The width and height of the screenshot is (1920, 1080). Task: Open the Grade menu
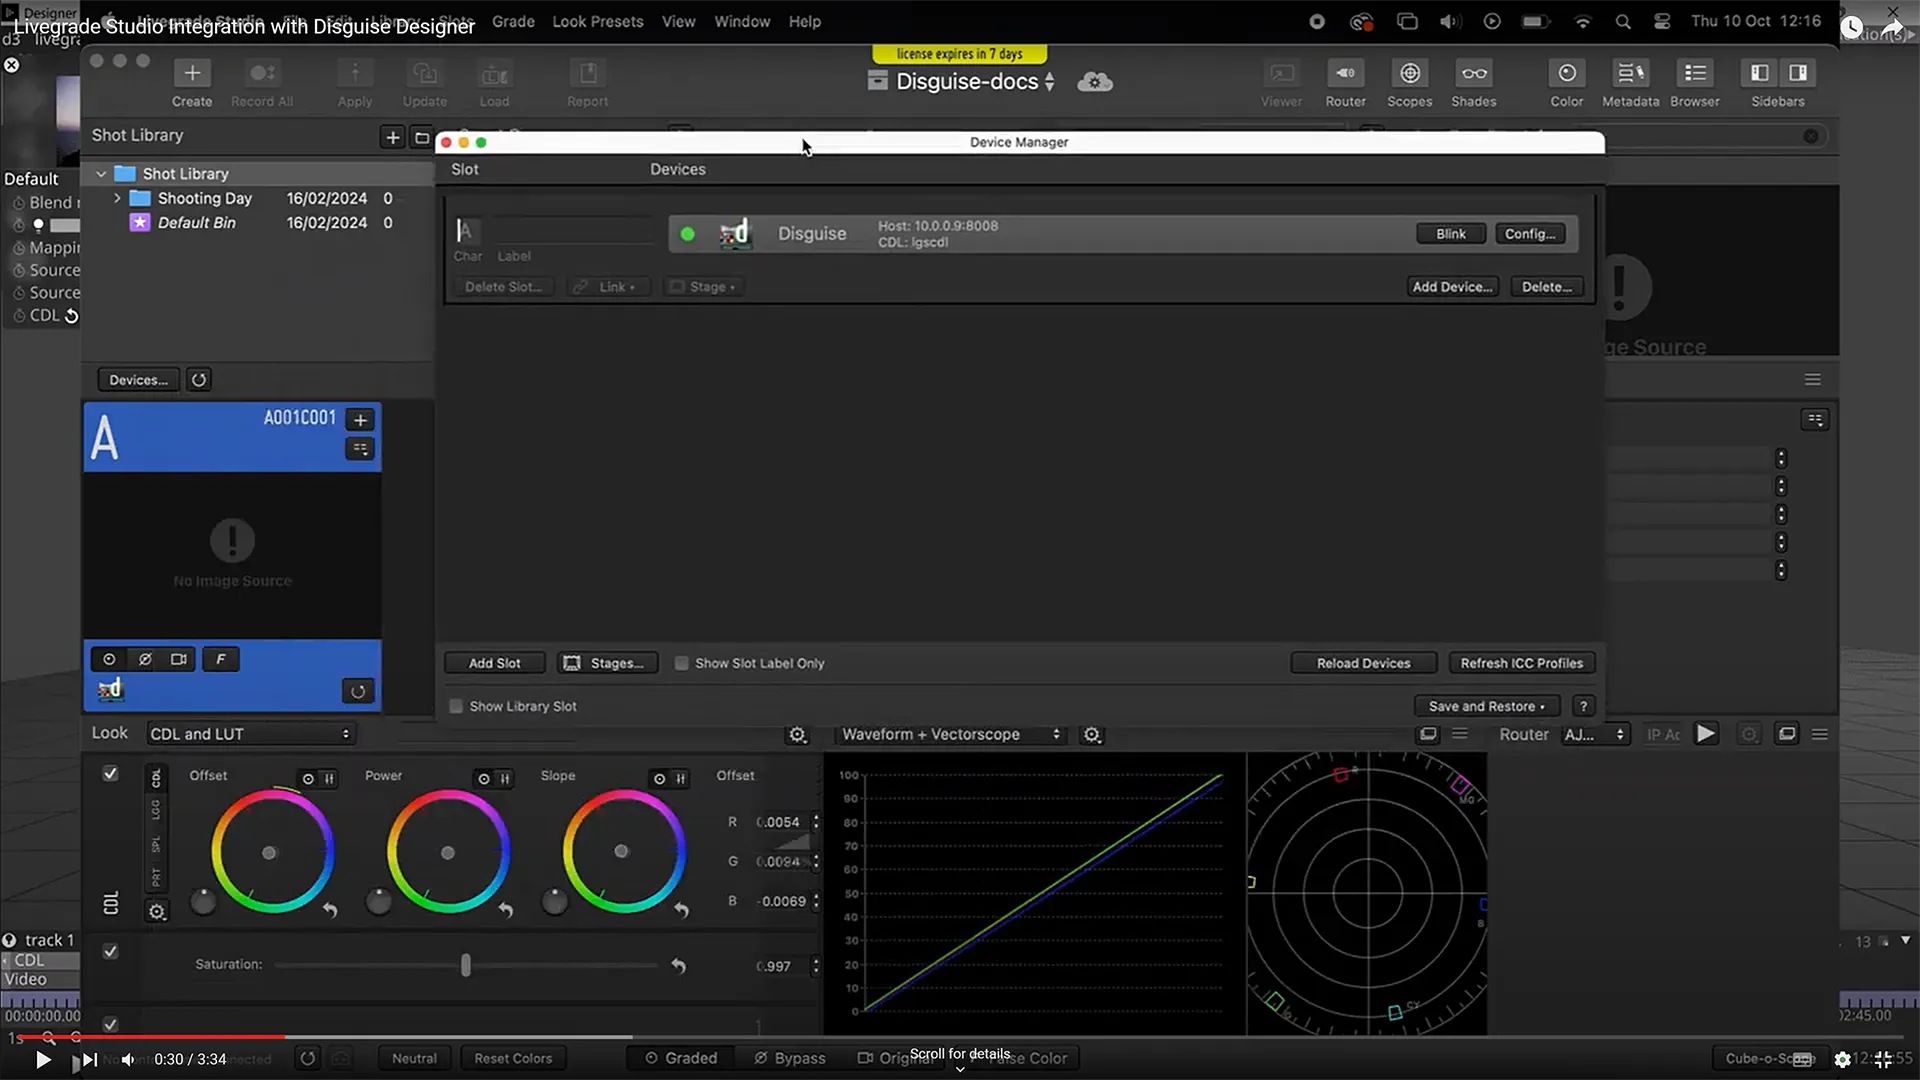tap(513, 22)
